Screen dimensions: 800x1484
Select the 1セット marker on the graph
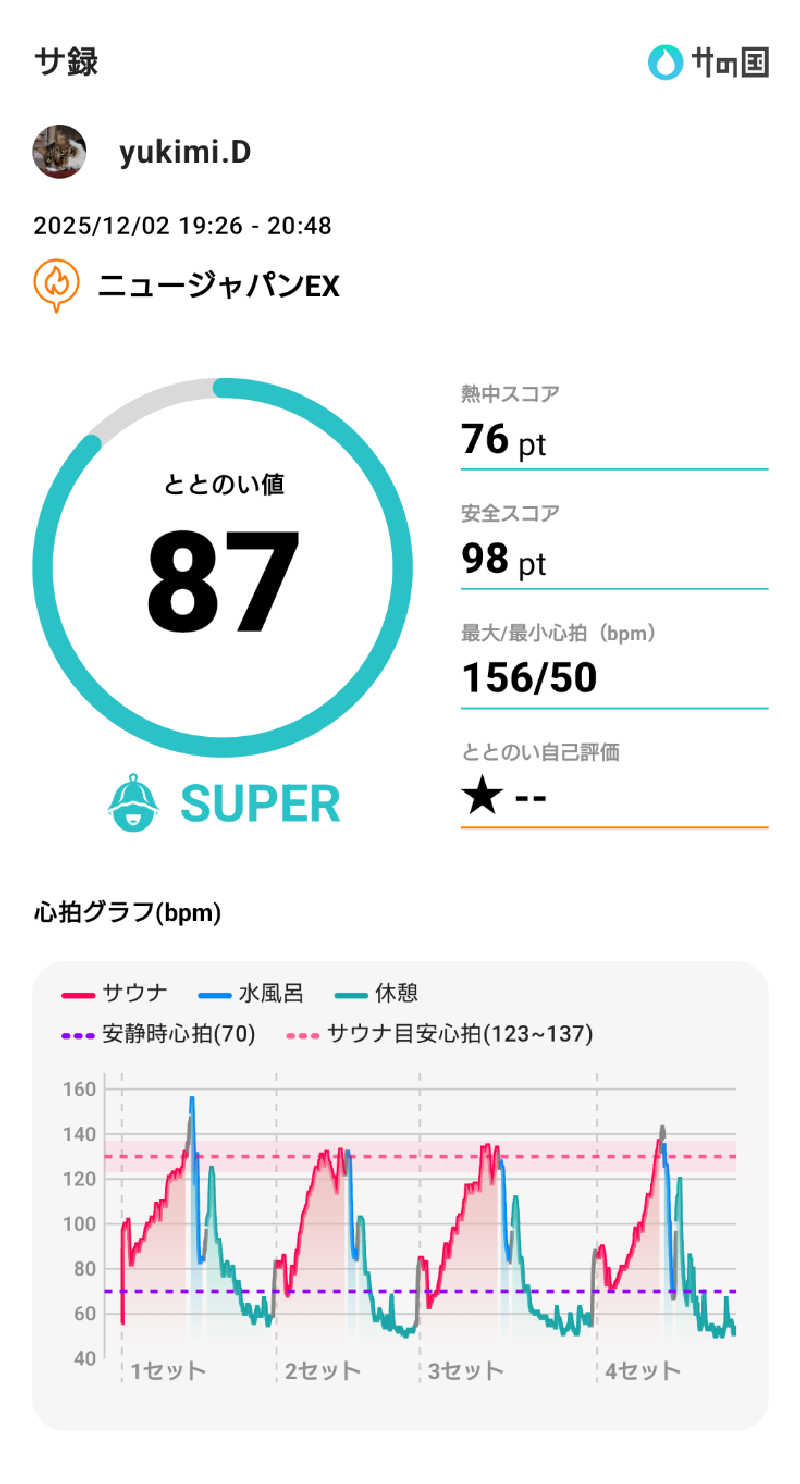(x=168, y=1370)
